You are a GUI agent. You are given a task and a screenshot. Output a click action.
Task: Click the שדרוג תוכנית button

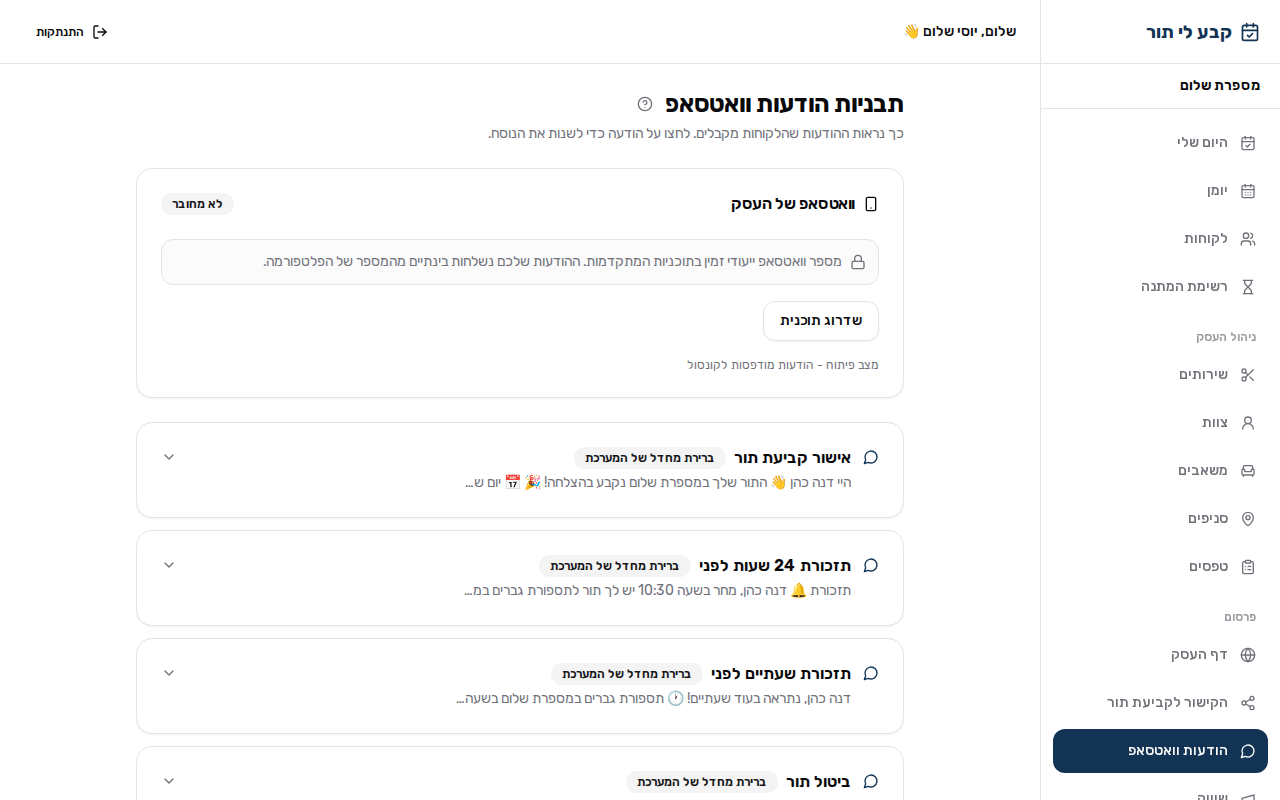point(821,321)
